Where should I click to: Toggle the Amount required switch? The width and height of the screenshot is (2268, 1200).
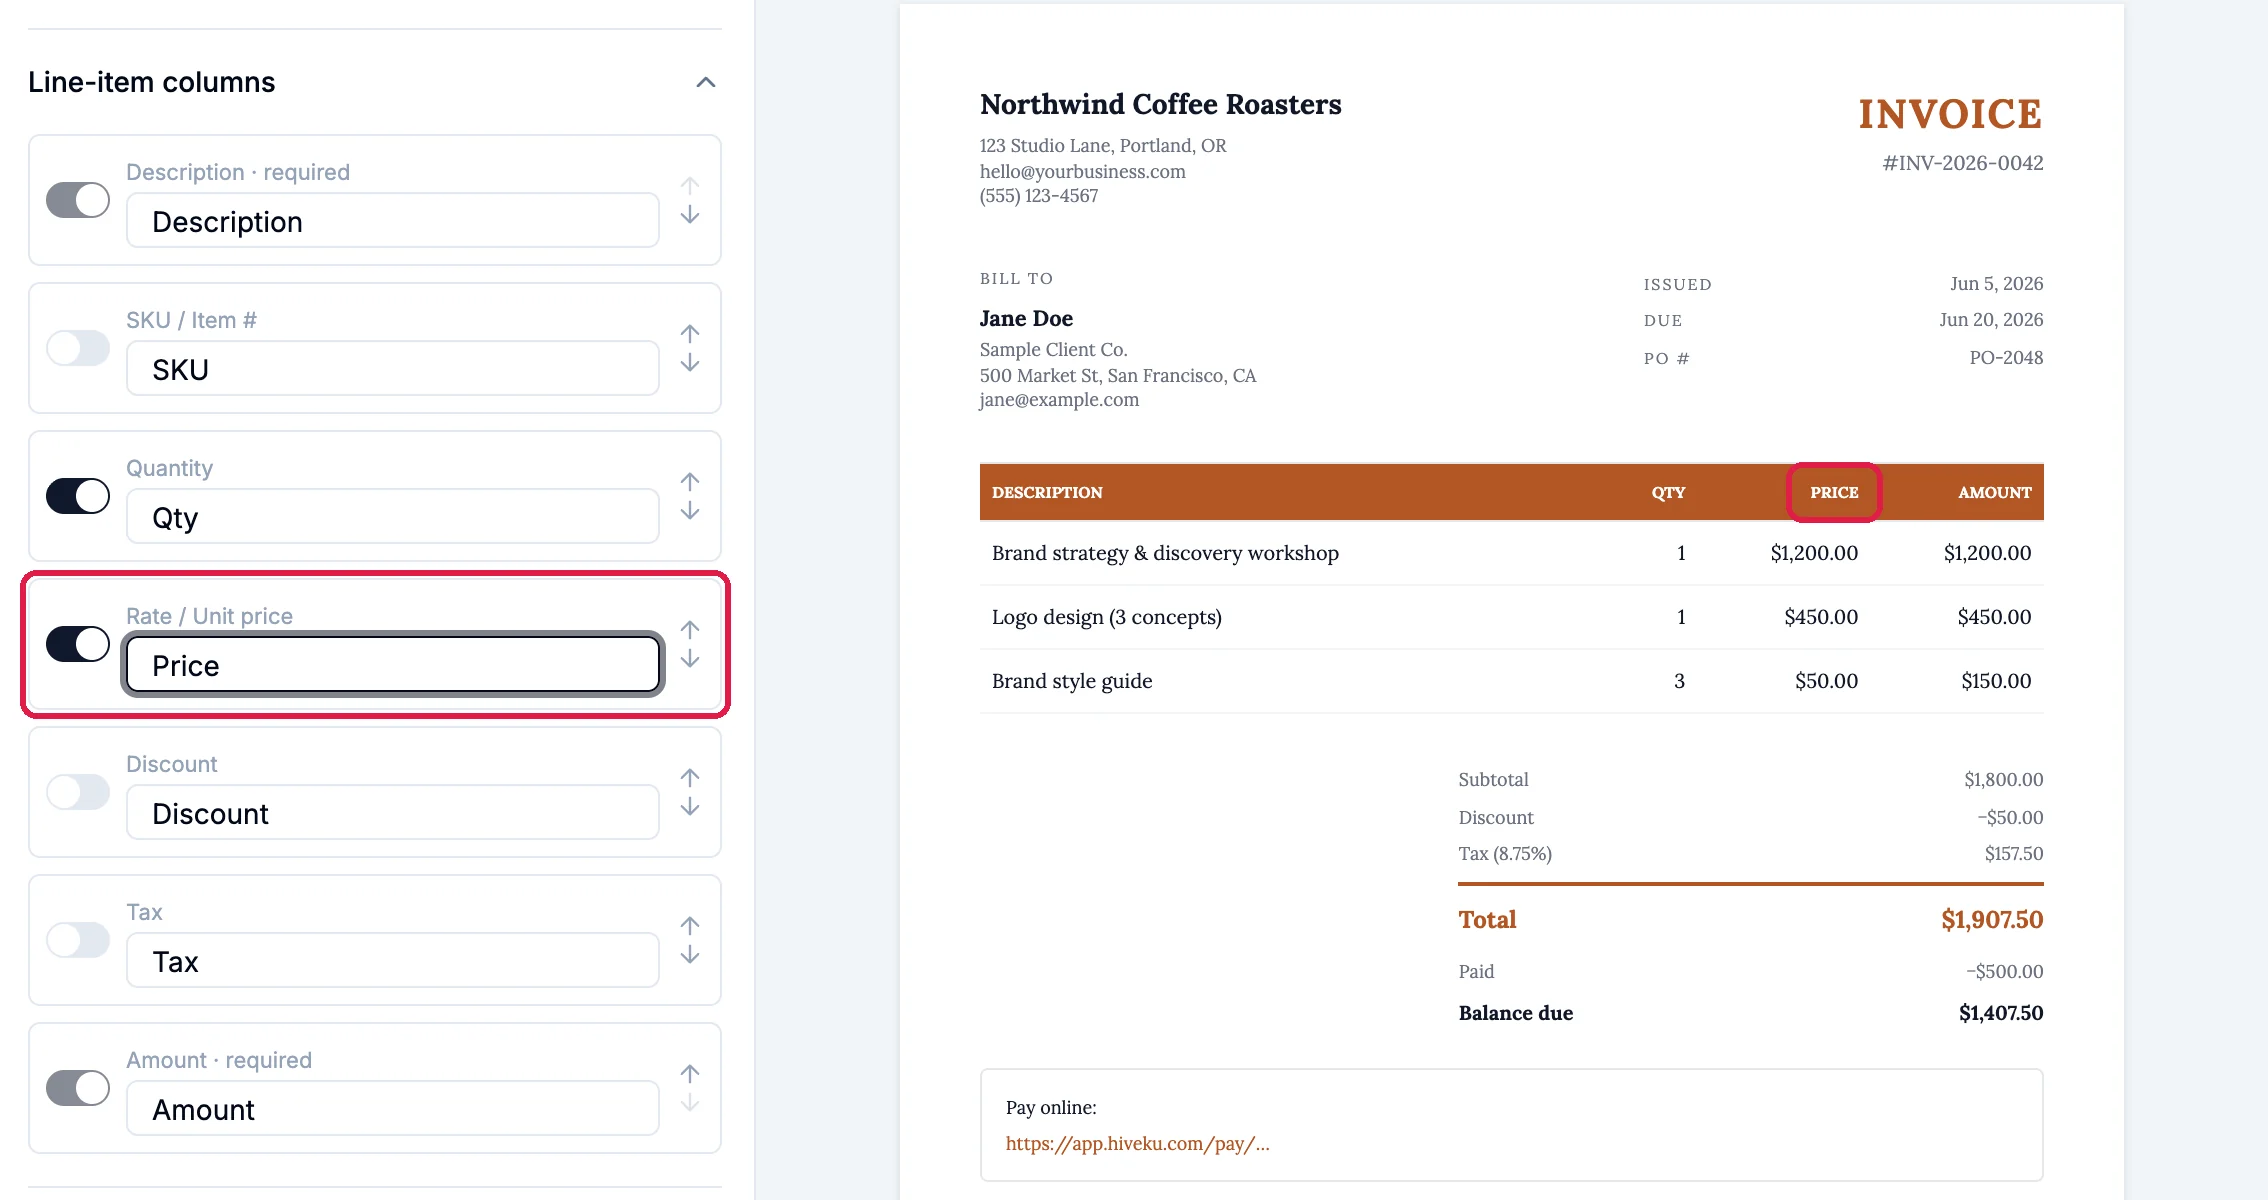(x=78, y=1088)
